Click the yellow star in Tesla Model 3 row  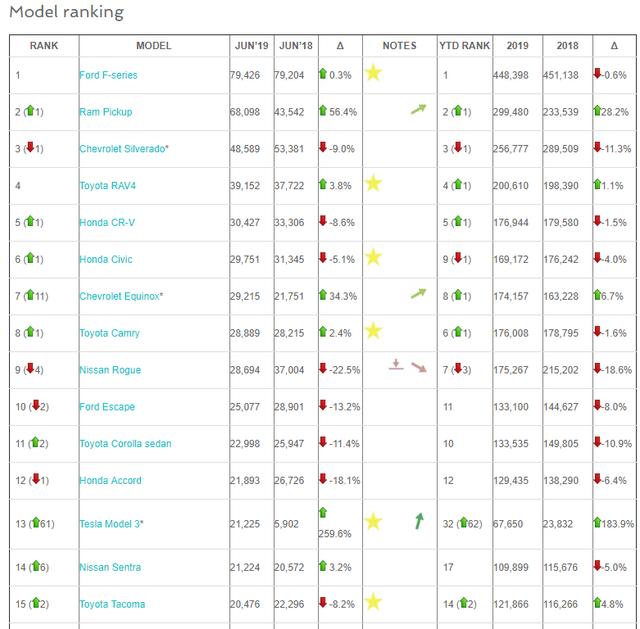(x=373, y=521)
